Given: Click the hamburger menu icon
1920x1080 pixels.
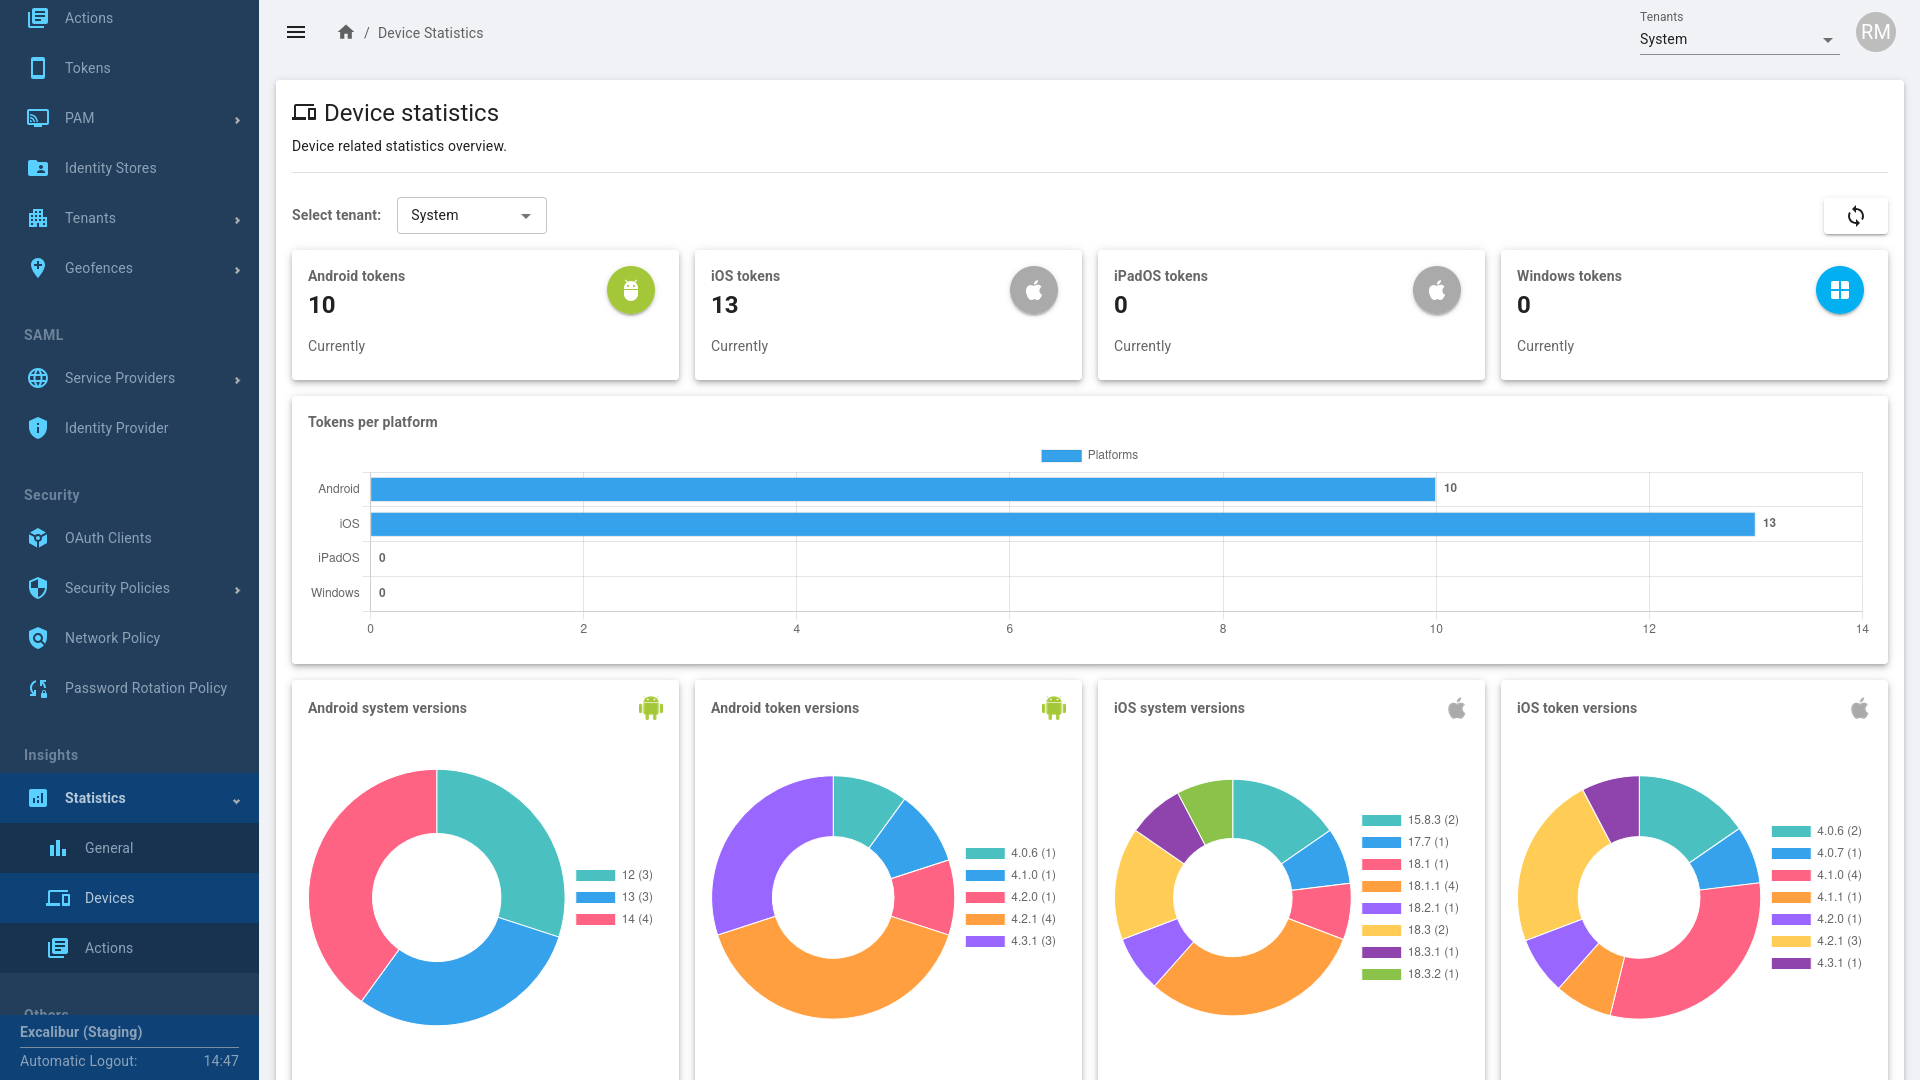Looking at the screenshot, I should coord(296,32).
